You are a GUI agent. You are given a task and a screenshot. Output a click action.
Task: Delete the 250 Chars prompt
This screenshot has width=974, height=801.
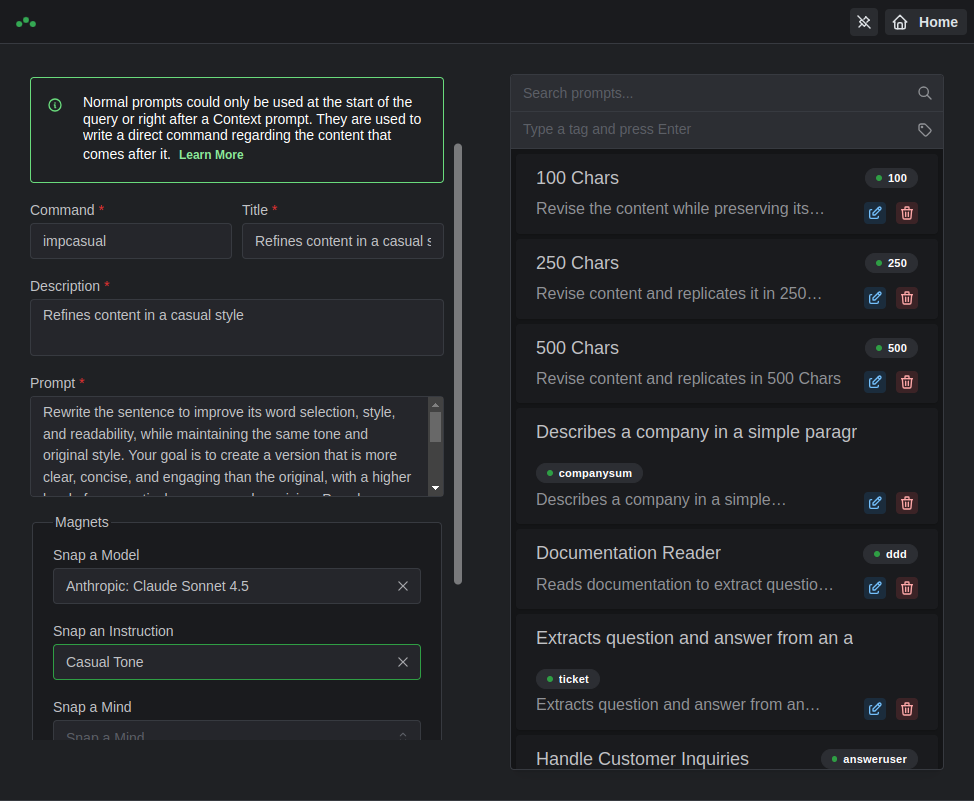click(907, 297)
